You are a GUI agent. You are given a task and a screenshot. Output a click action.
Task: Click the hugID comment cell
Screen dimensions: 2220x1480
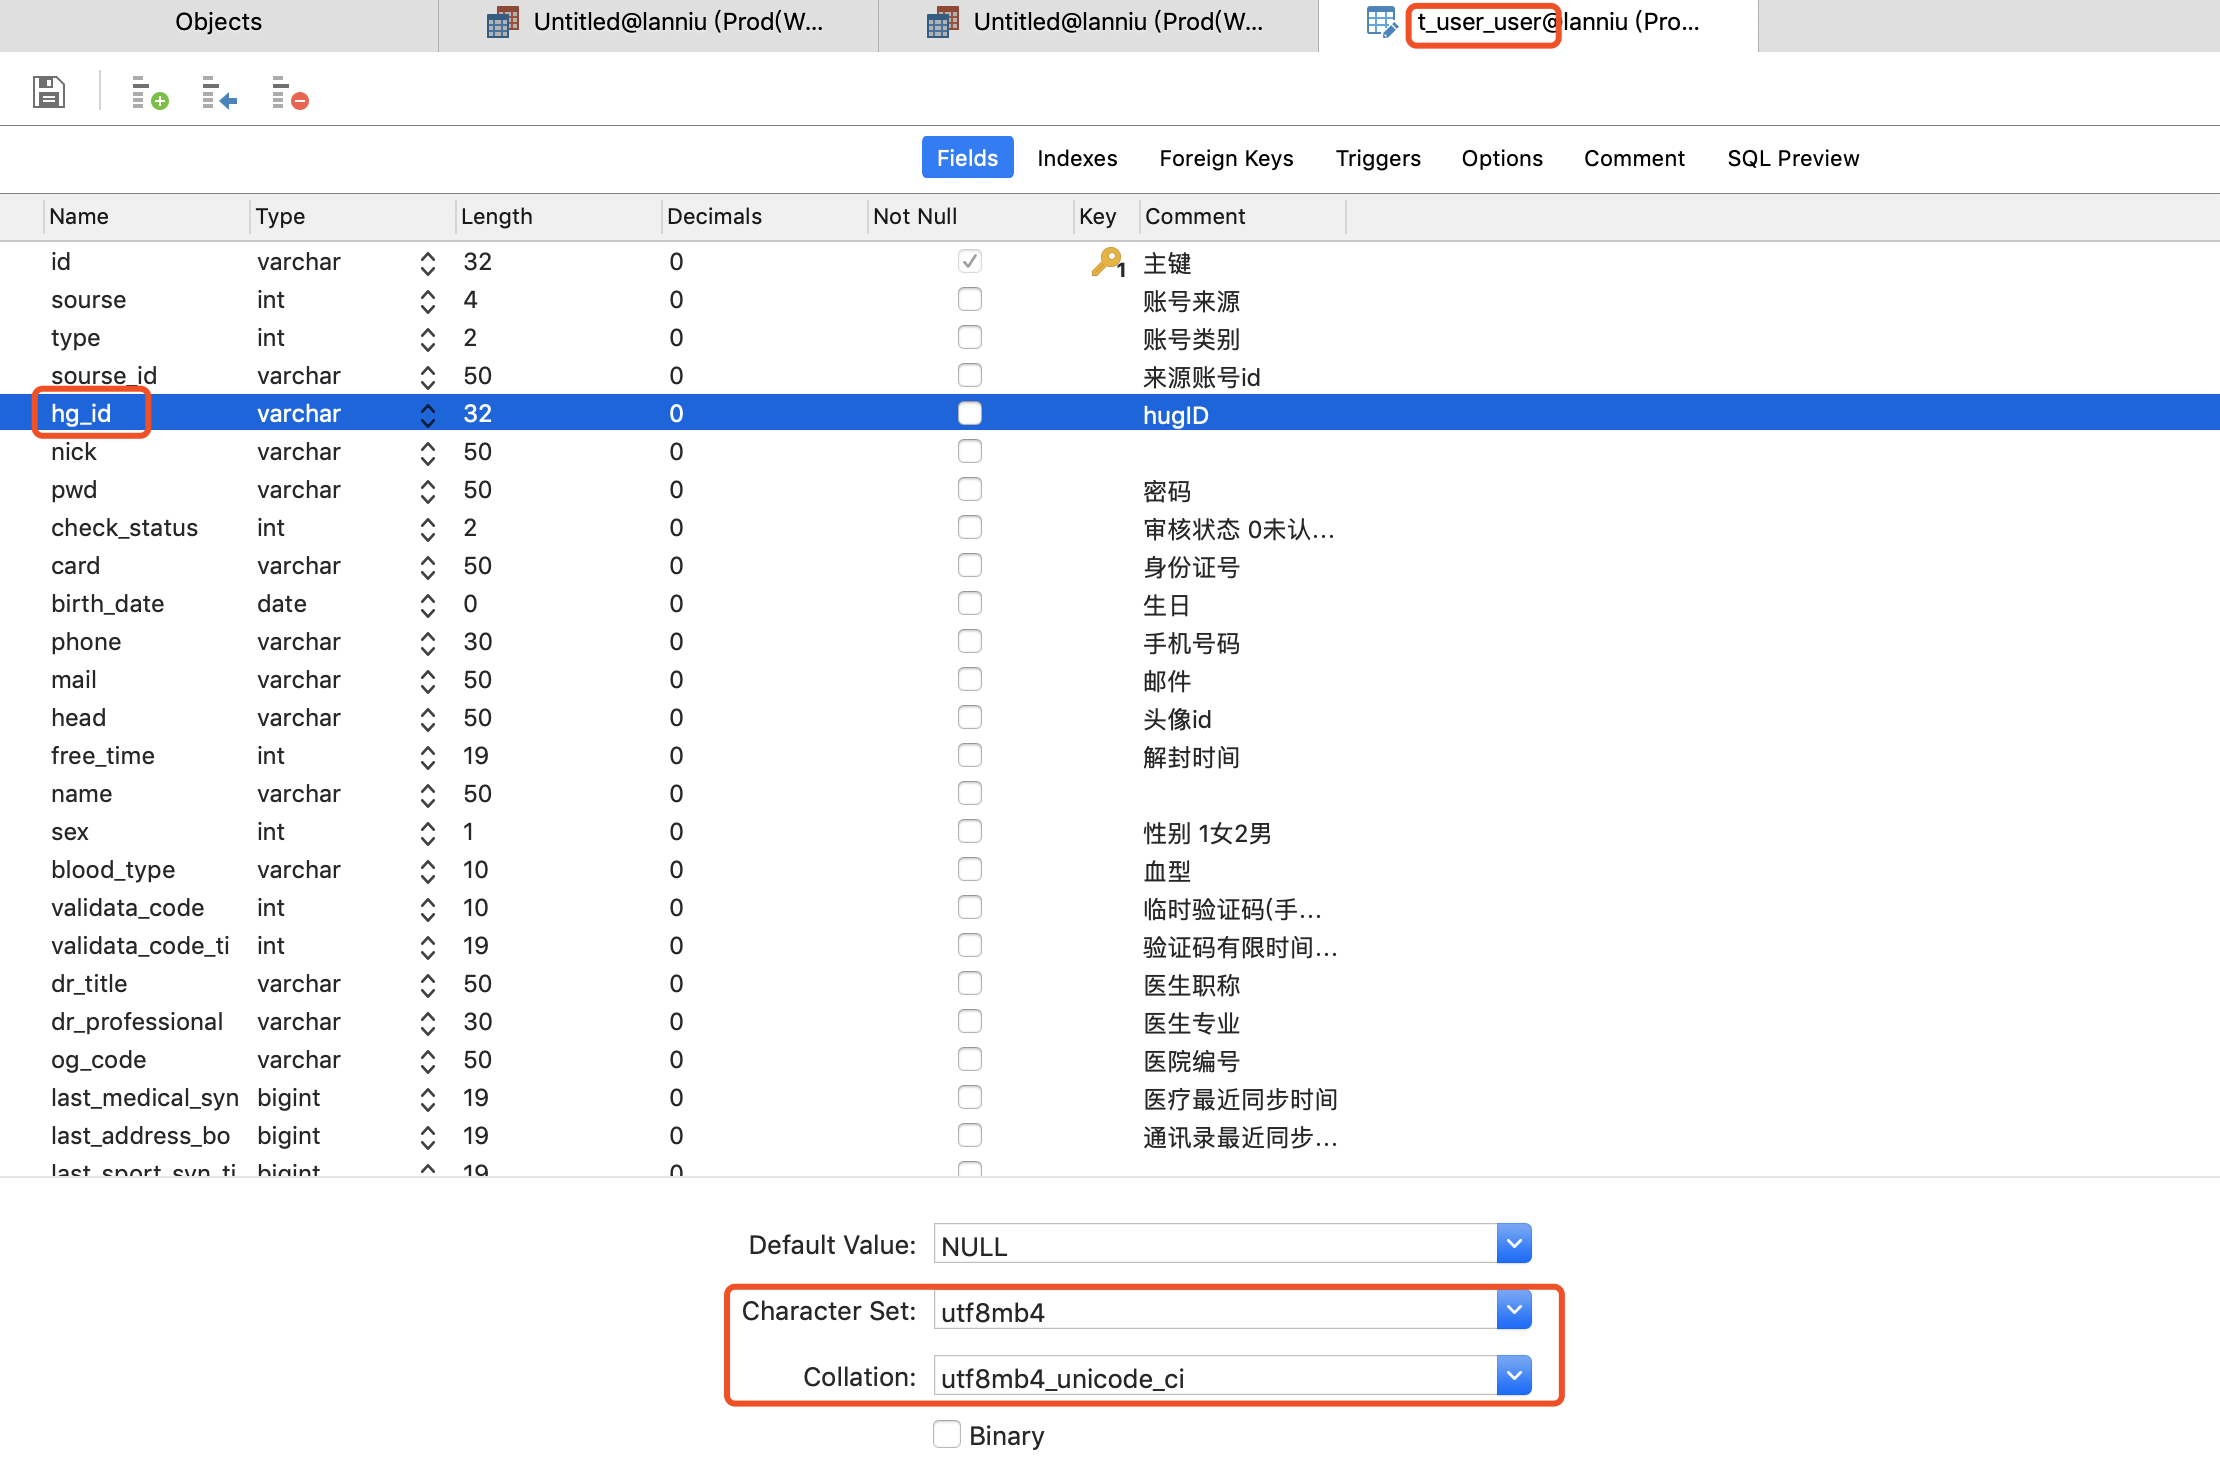pos(1176,415)
